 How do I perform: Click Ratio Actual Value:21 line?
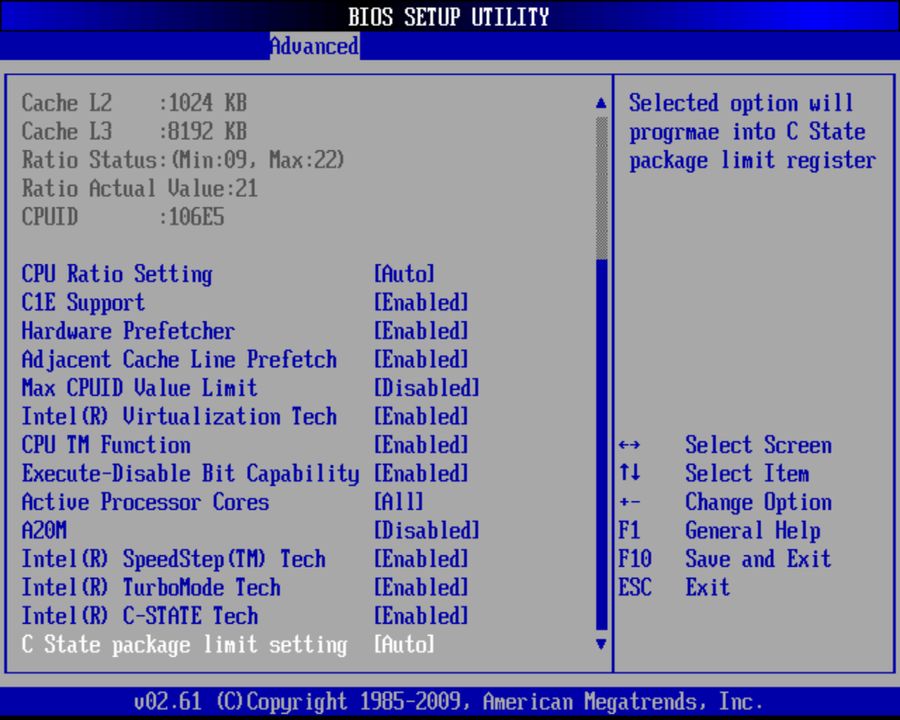(139, 188)
